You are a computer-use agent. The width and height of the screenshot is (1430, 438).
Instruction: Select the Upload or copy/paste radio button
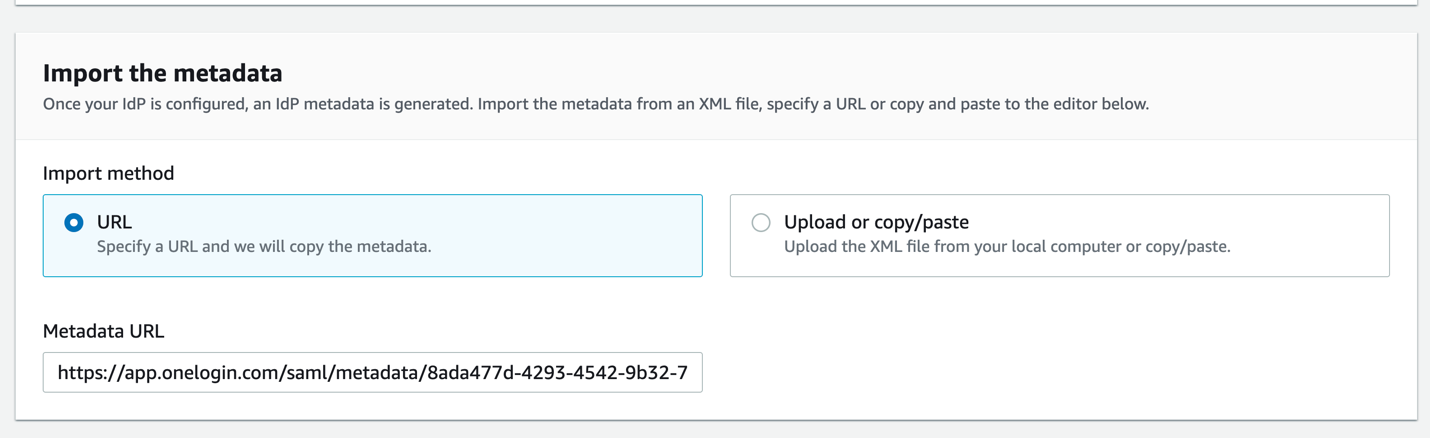pyautogui.click(x=761, y=223)
